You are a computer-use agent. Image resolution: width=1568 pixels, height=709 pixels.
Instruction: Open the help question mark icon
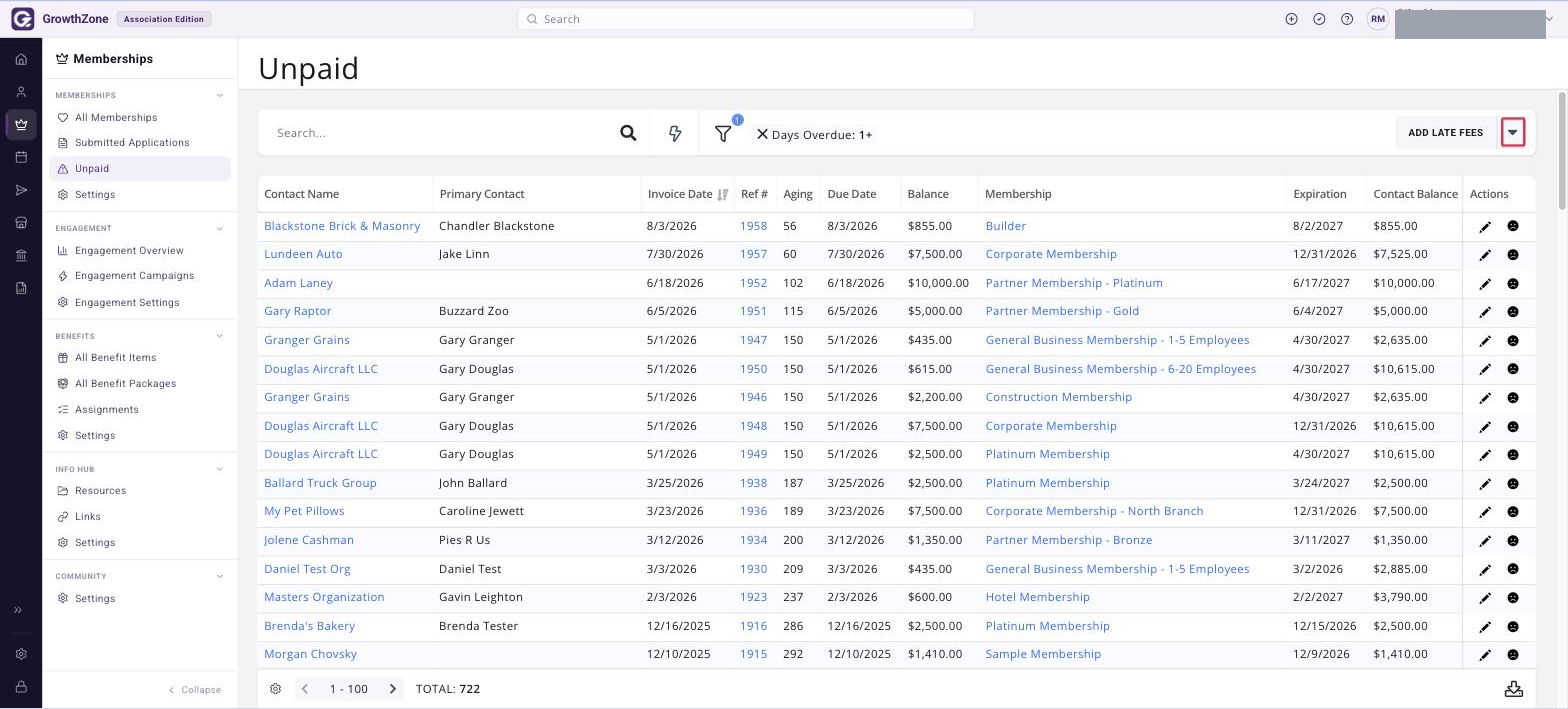(1347, 19)
